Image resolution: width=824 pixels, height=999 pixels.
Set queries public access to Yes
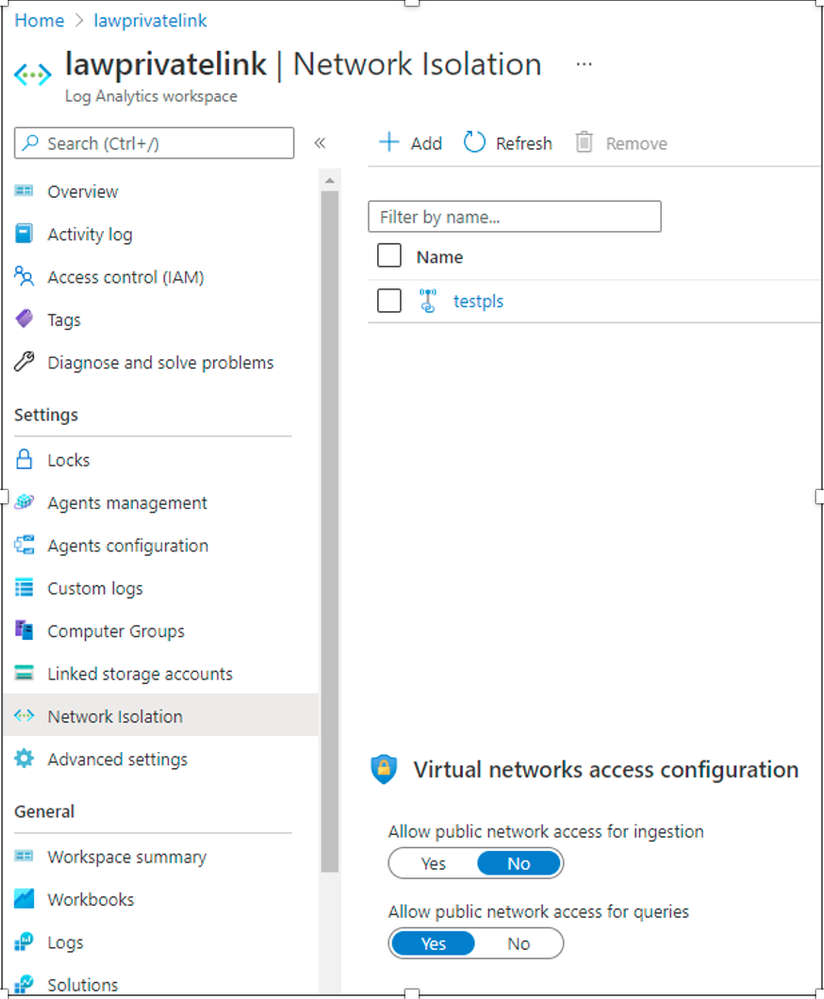click(x=433, y=944)
